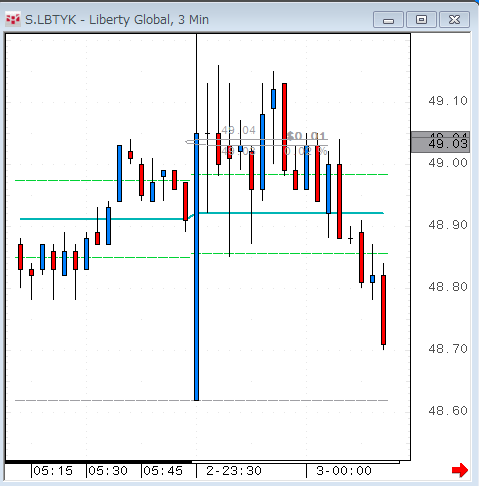Minimize the S.LBTYK chart window
The image size is (479, 486).
(x=388, y=20)
